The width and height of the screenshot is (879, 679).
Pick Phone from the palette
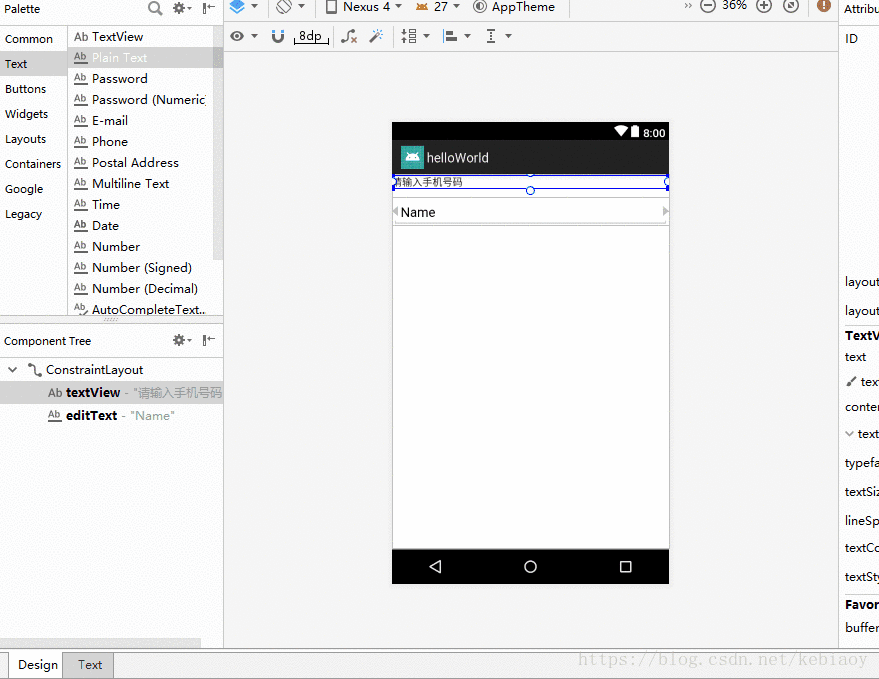[x=140, y=142]
